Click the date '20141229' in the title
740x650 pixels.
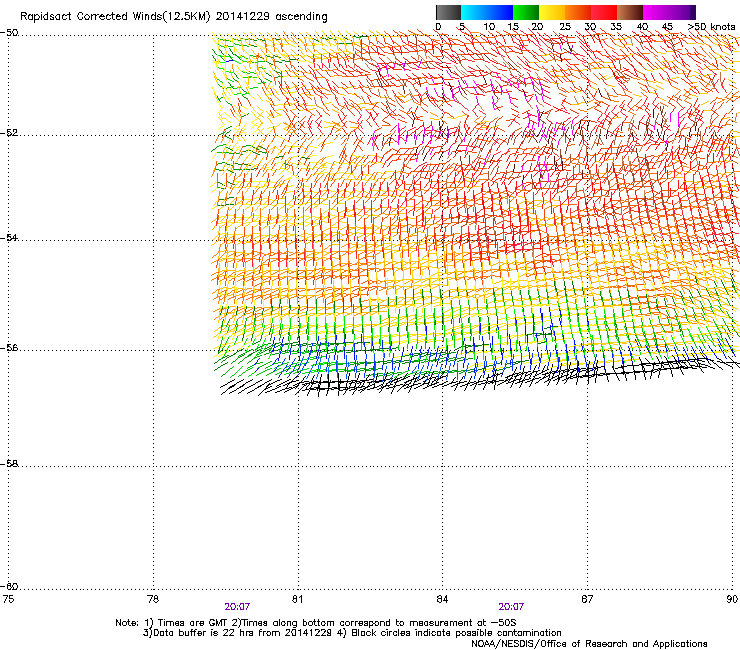pyautogui.click(x=243, y=17)
